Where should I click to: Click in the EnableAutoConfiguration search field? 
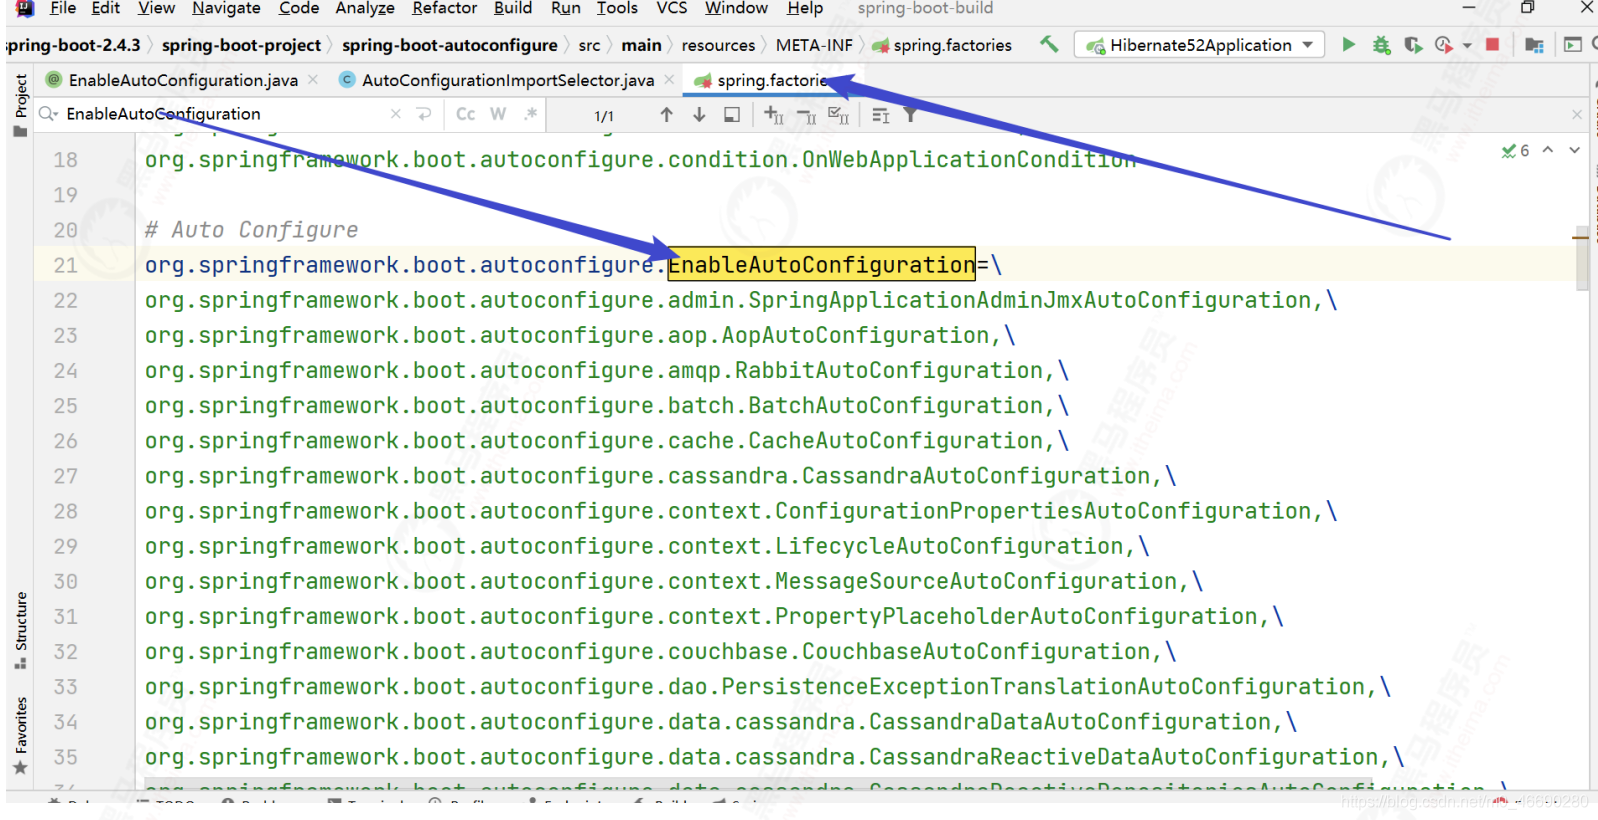coord(225,114)
